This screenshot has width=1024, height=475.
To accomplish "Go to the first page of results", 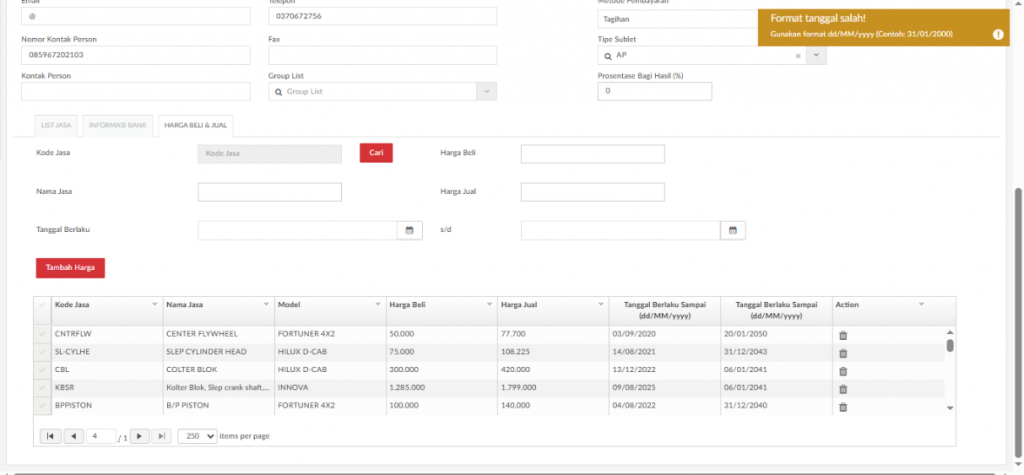I will tap(50, 436).
